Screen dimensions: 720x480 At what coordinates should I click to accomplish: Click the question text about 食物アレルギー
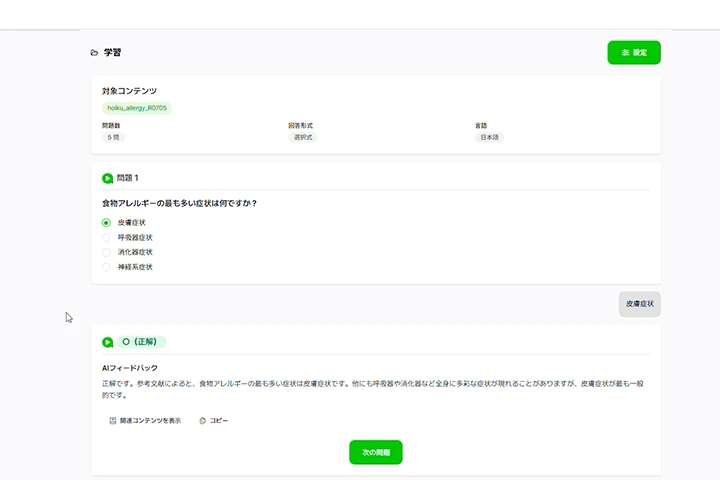pos(180,203)
